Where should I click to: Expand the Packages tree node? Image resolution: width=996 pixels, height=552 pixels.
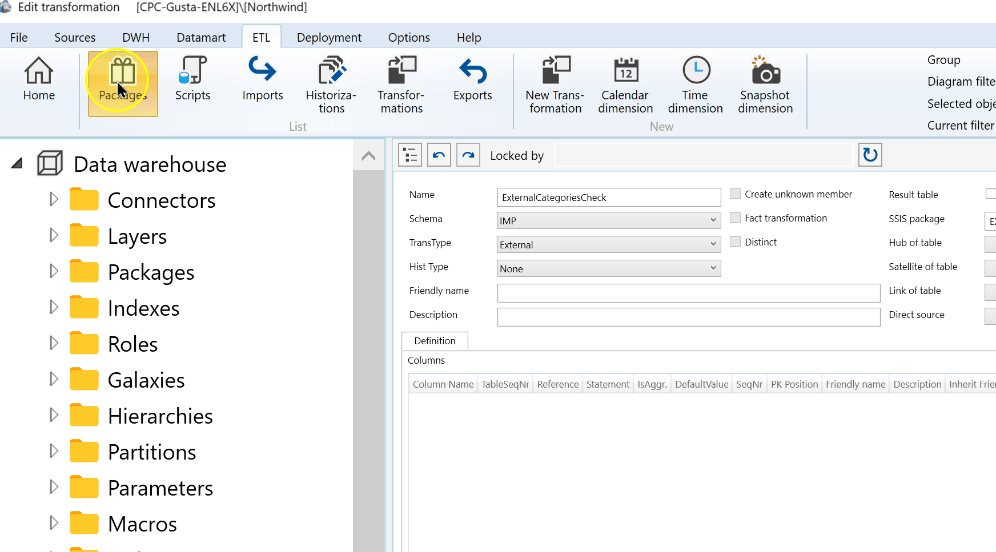point(54,271)
